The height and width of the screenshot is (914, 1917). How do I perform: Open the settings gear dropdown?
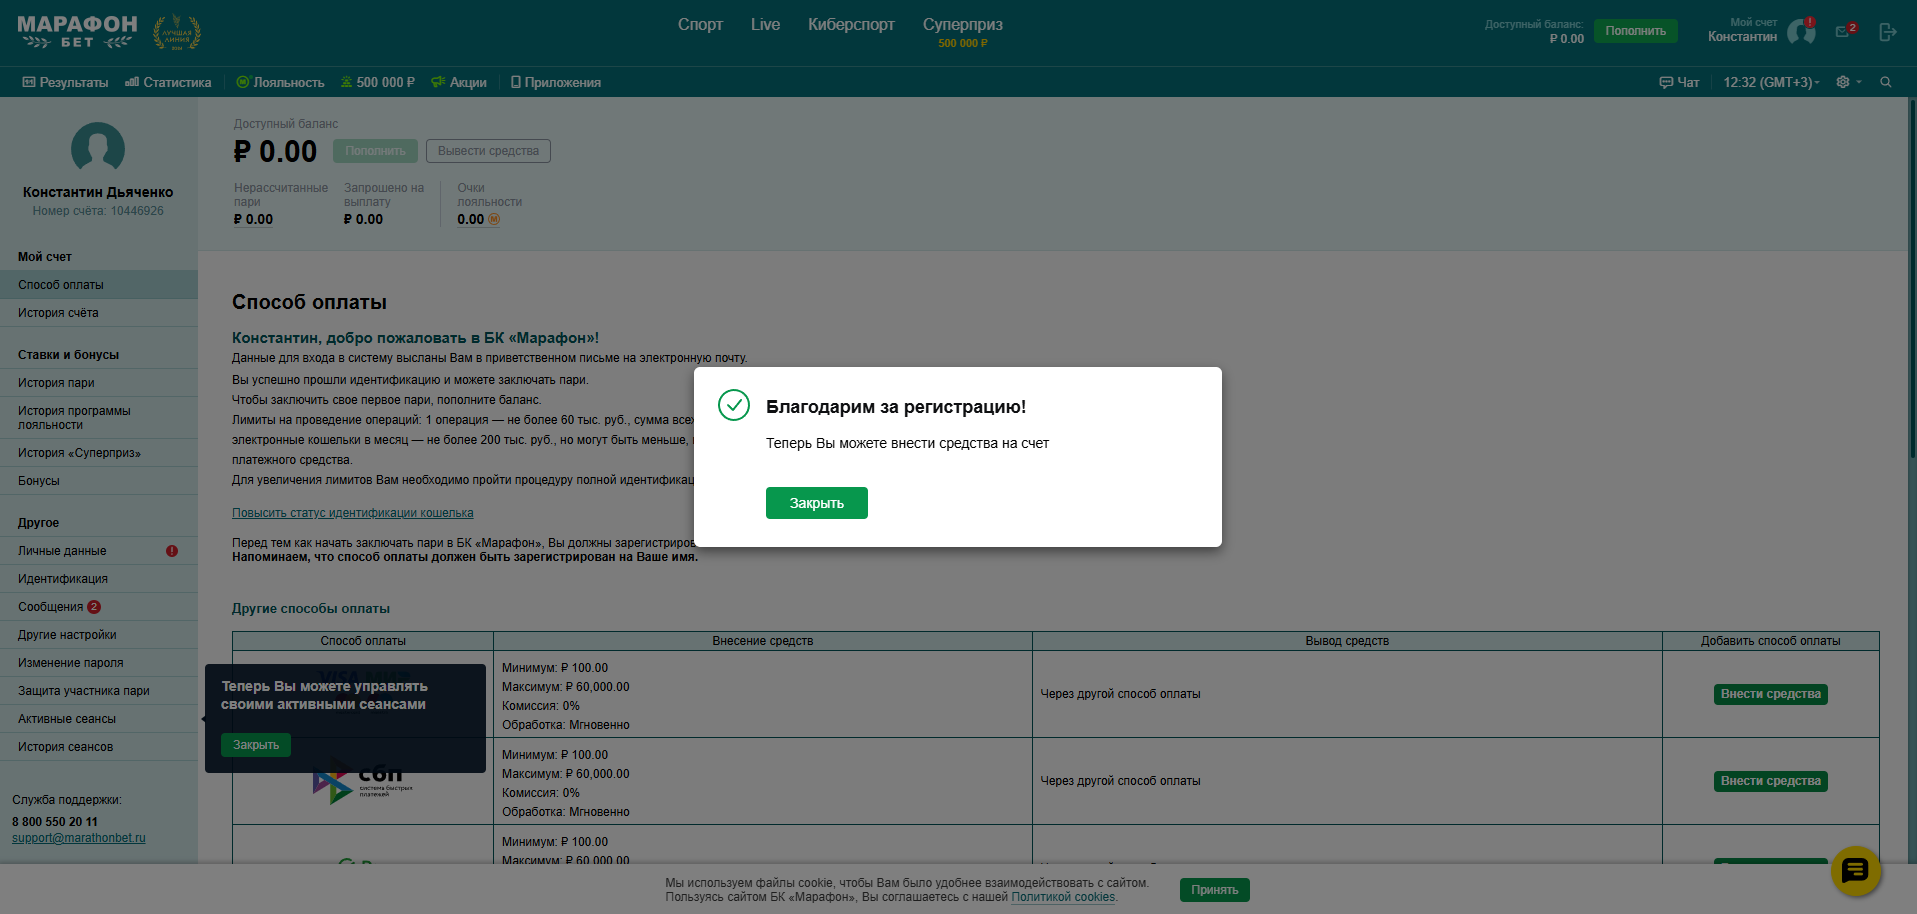pyautogui.click(x=1848, y=82)
